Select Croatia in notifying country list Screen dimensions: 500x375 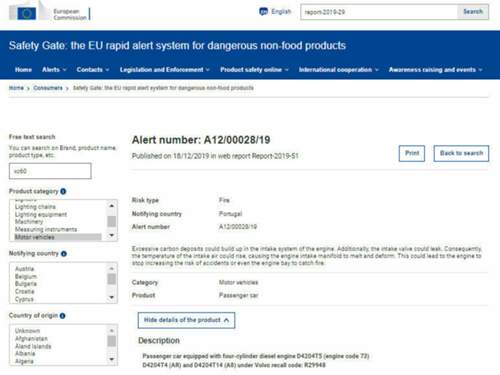pos(25,292)
